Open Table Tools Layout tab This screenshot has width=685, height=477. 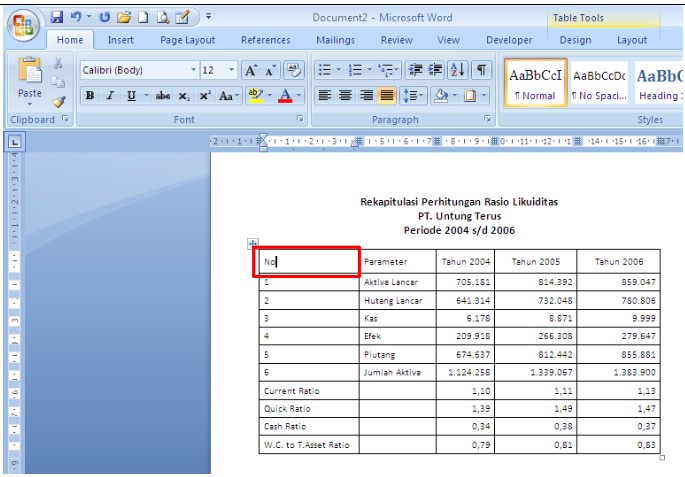pos(632,40)
